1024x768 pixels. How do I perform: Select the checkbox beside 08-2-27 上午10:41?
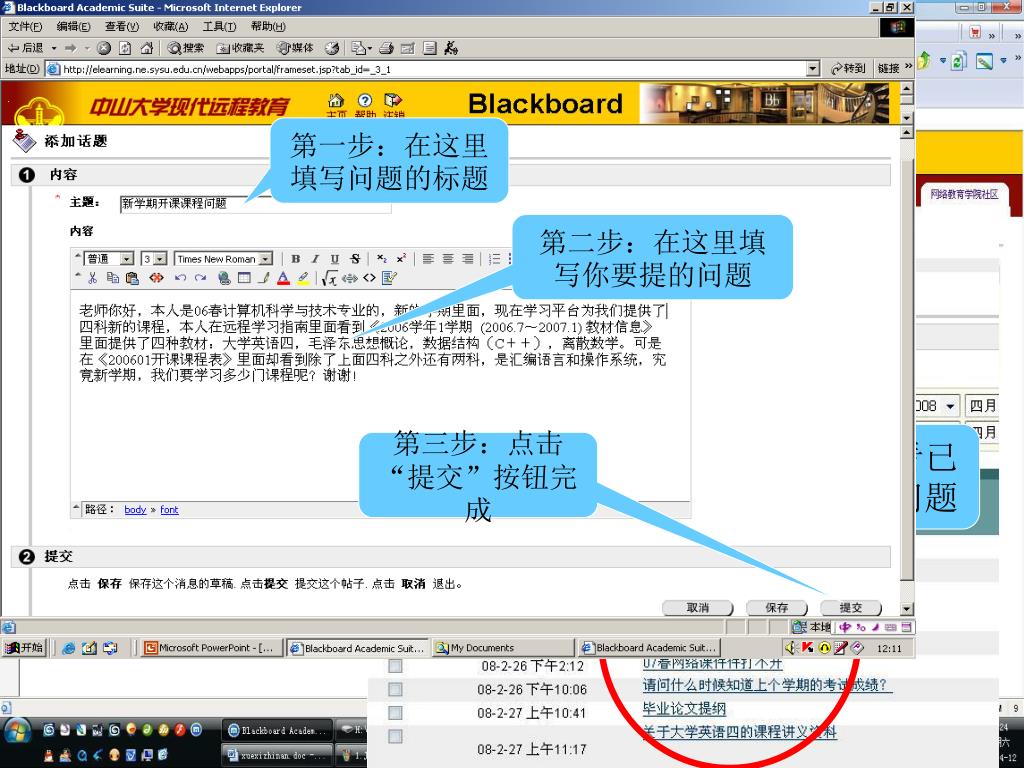click(x=395, y=713)
